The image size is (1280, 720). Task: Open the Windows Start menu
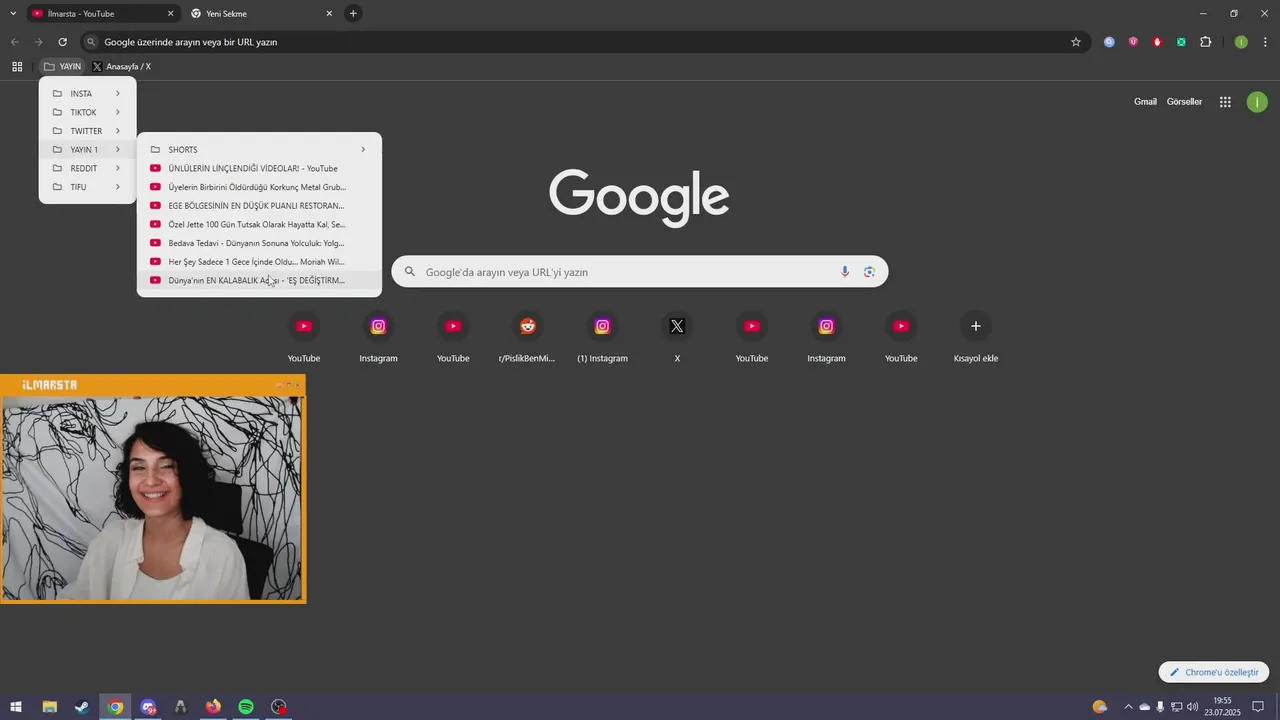click(16, 707)
